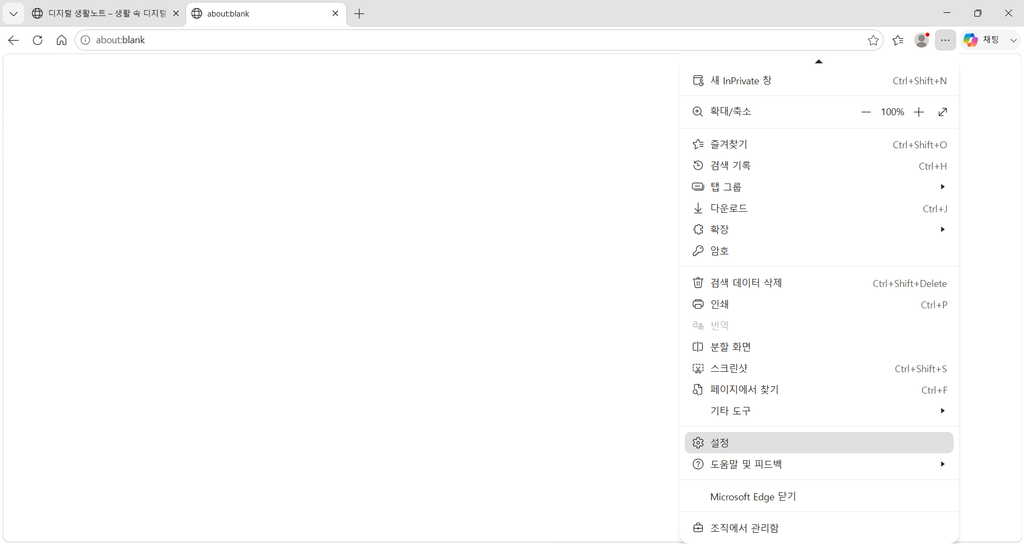1024x544 pixels.
Task: Open 검색 기록 history
Action: tap(819, 166)
